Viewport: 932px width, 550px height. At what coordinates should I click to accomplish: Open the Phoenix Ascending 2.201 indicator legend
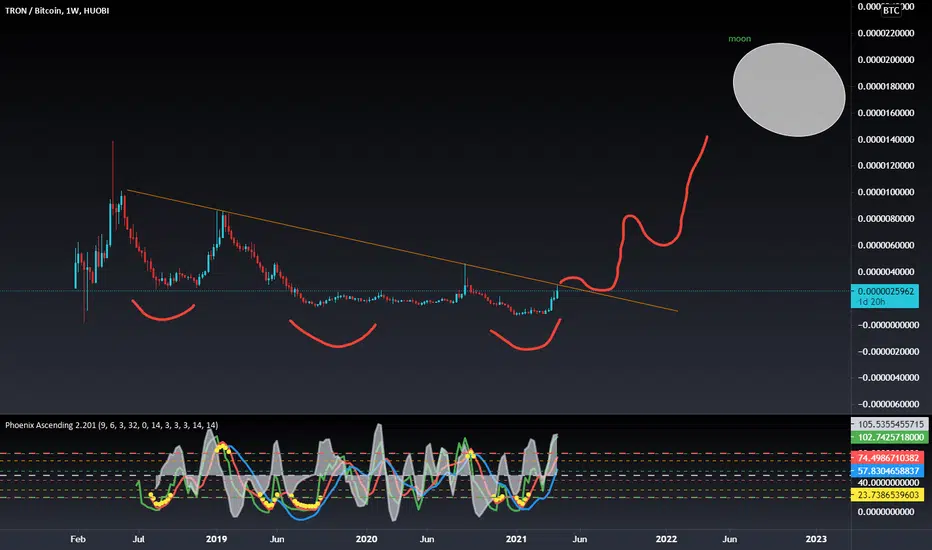112,425
